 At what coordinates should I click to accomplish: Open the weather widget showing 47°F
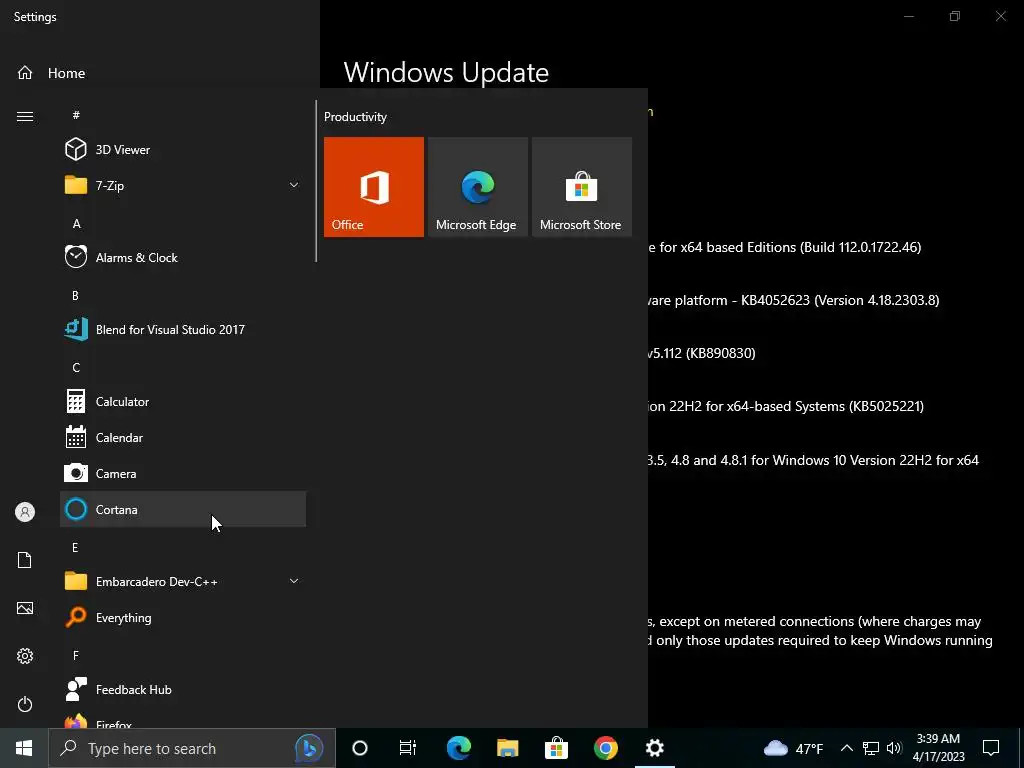click(x=793, y=748)
